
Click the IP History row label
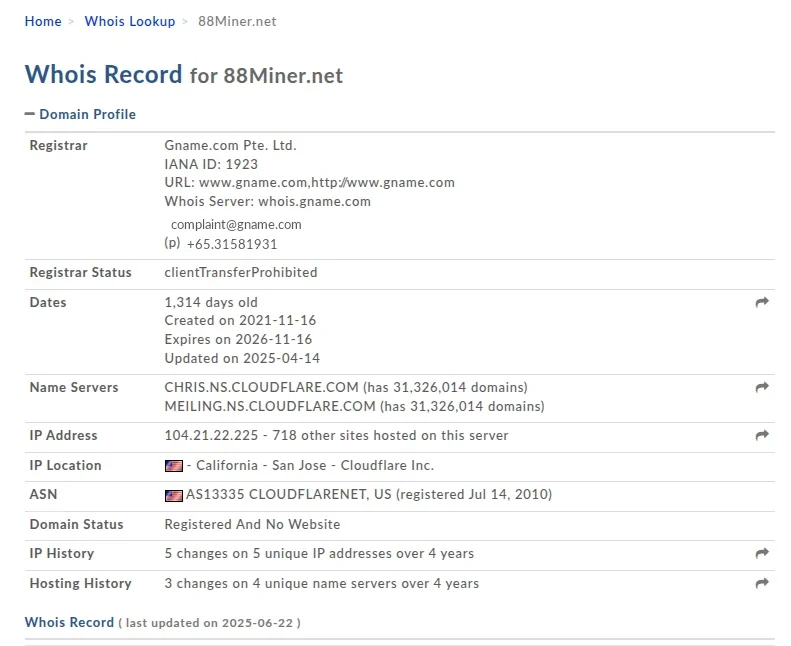tap(62, 554)
